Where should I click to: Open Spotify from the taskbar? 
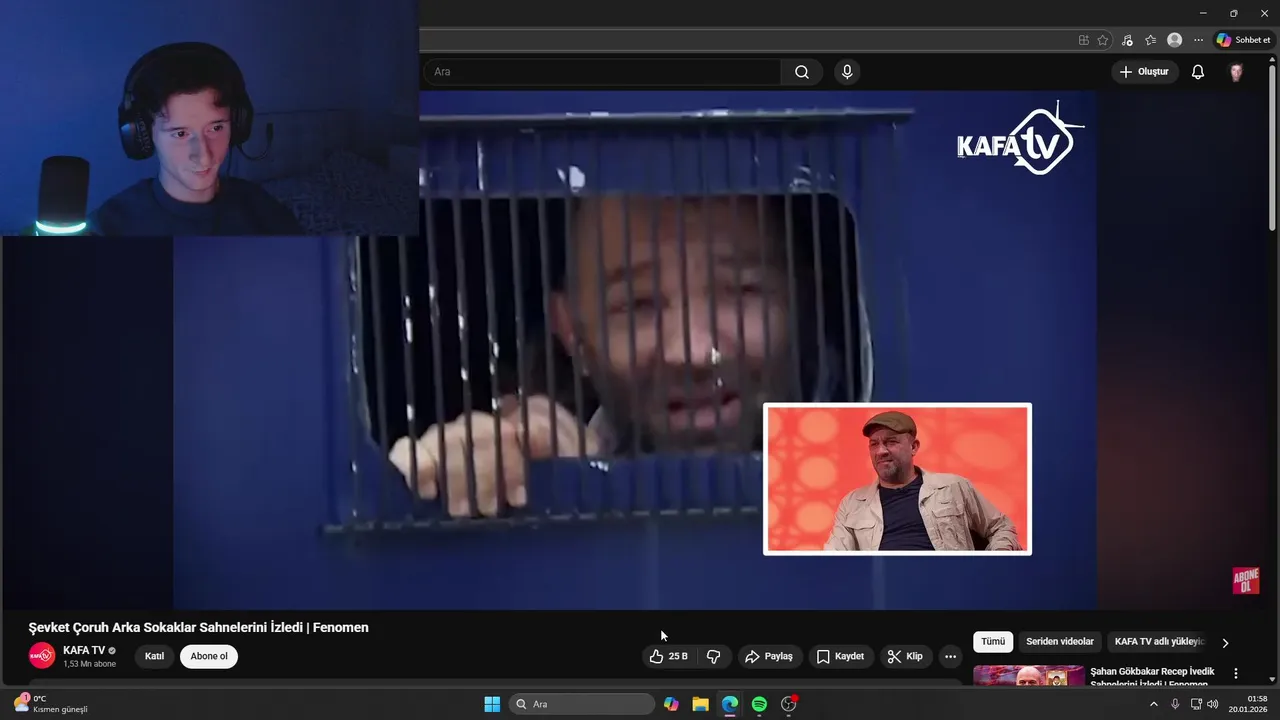759,704
